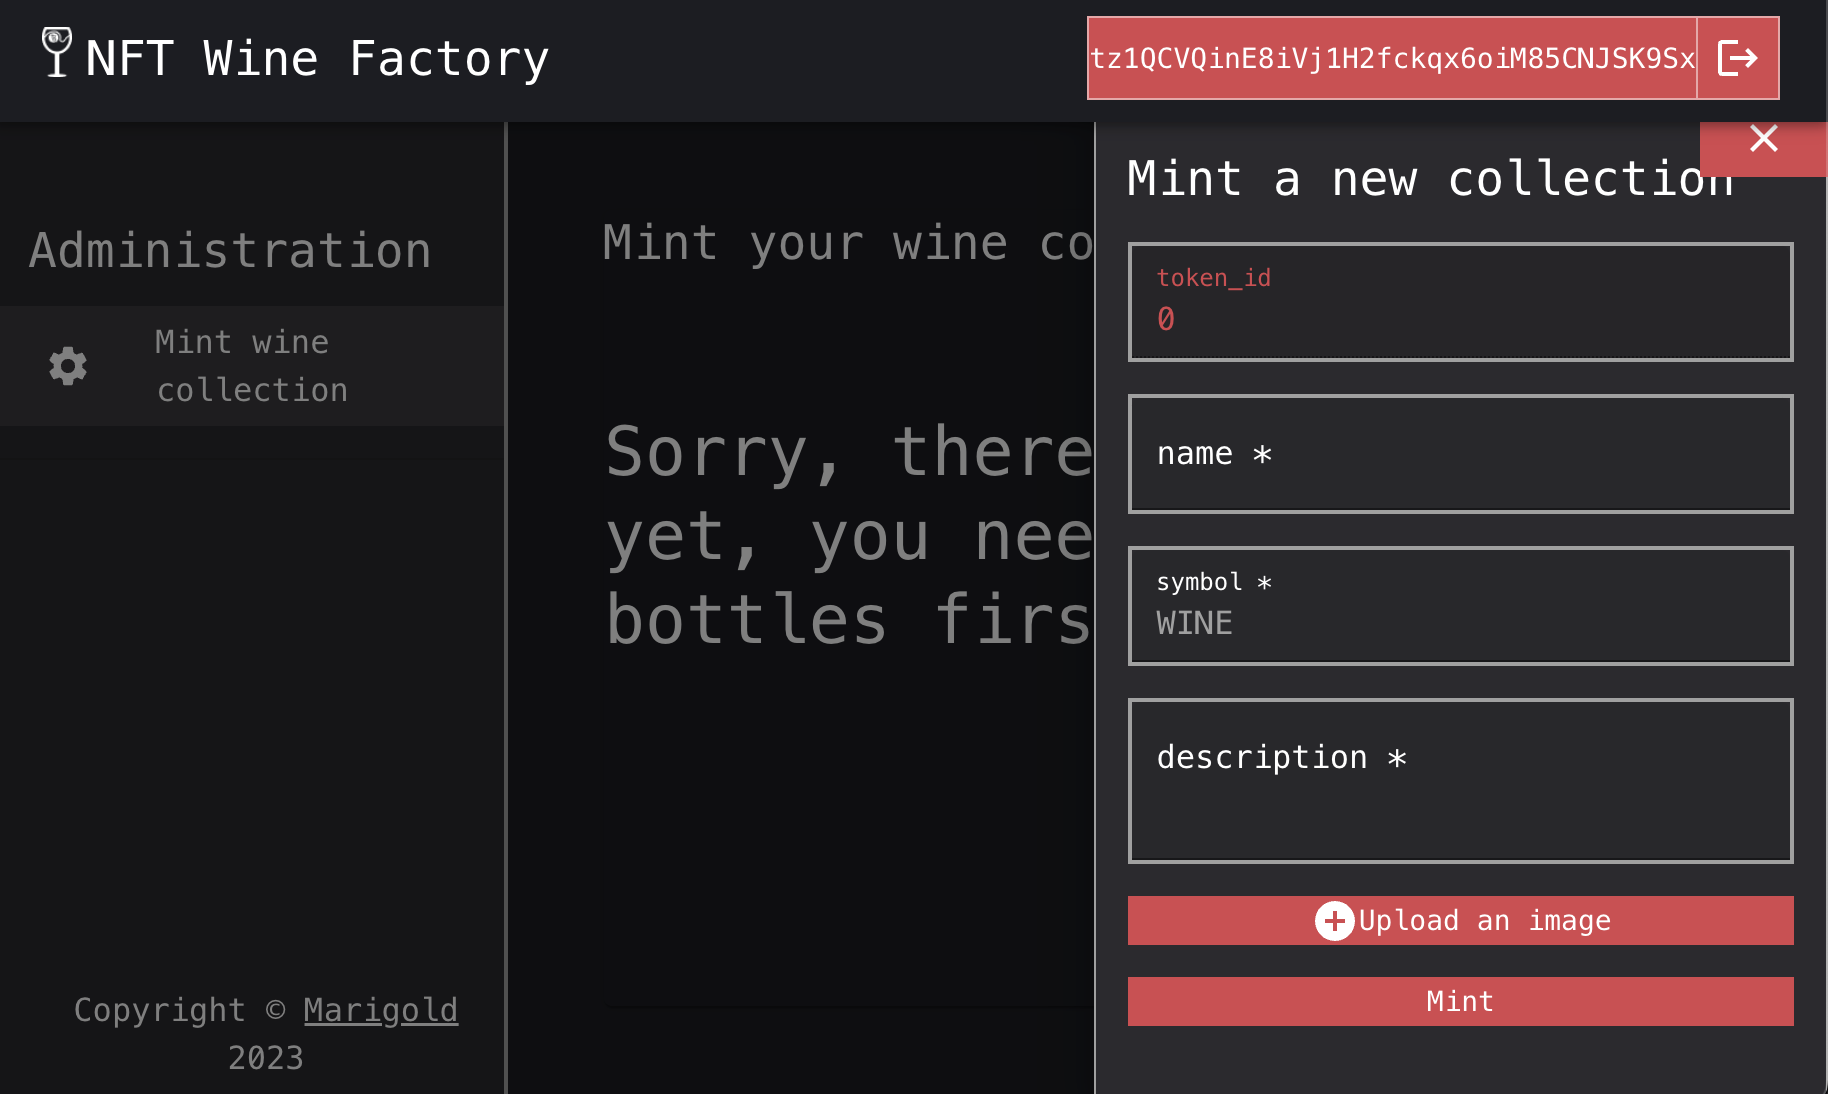Select the Administration section heading
The height and width of the screenshot is (1094, 1828).
[x=230, y=250]
